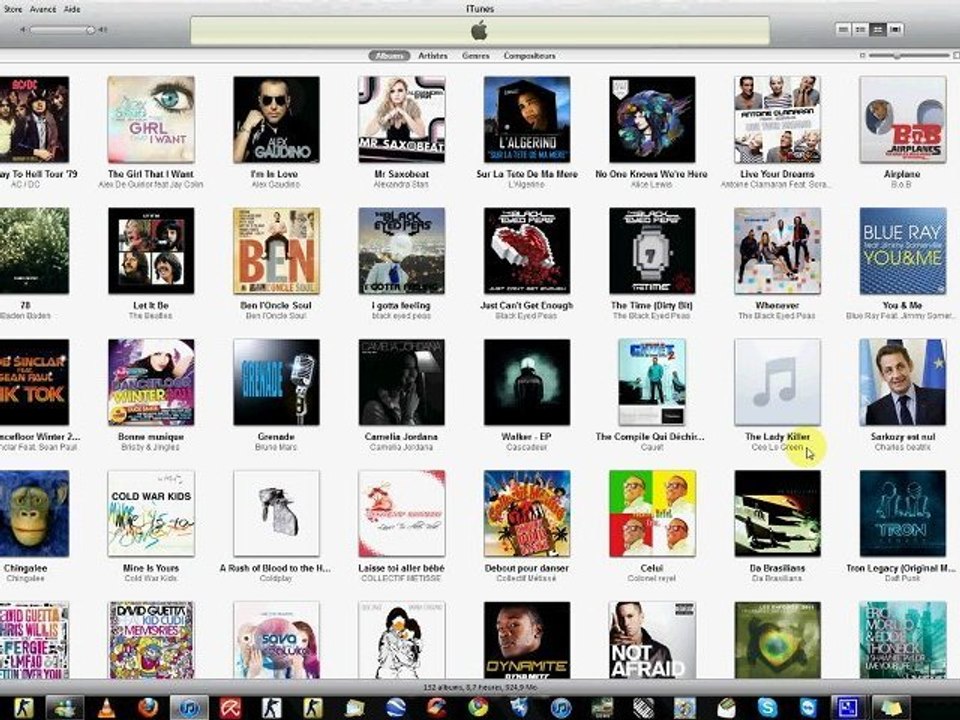Switch to Compositeurs tab
The image size is (960, 720).
(x=530, y=55)
